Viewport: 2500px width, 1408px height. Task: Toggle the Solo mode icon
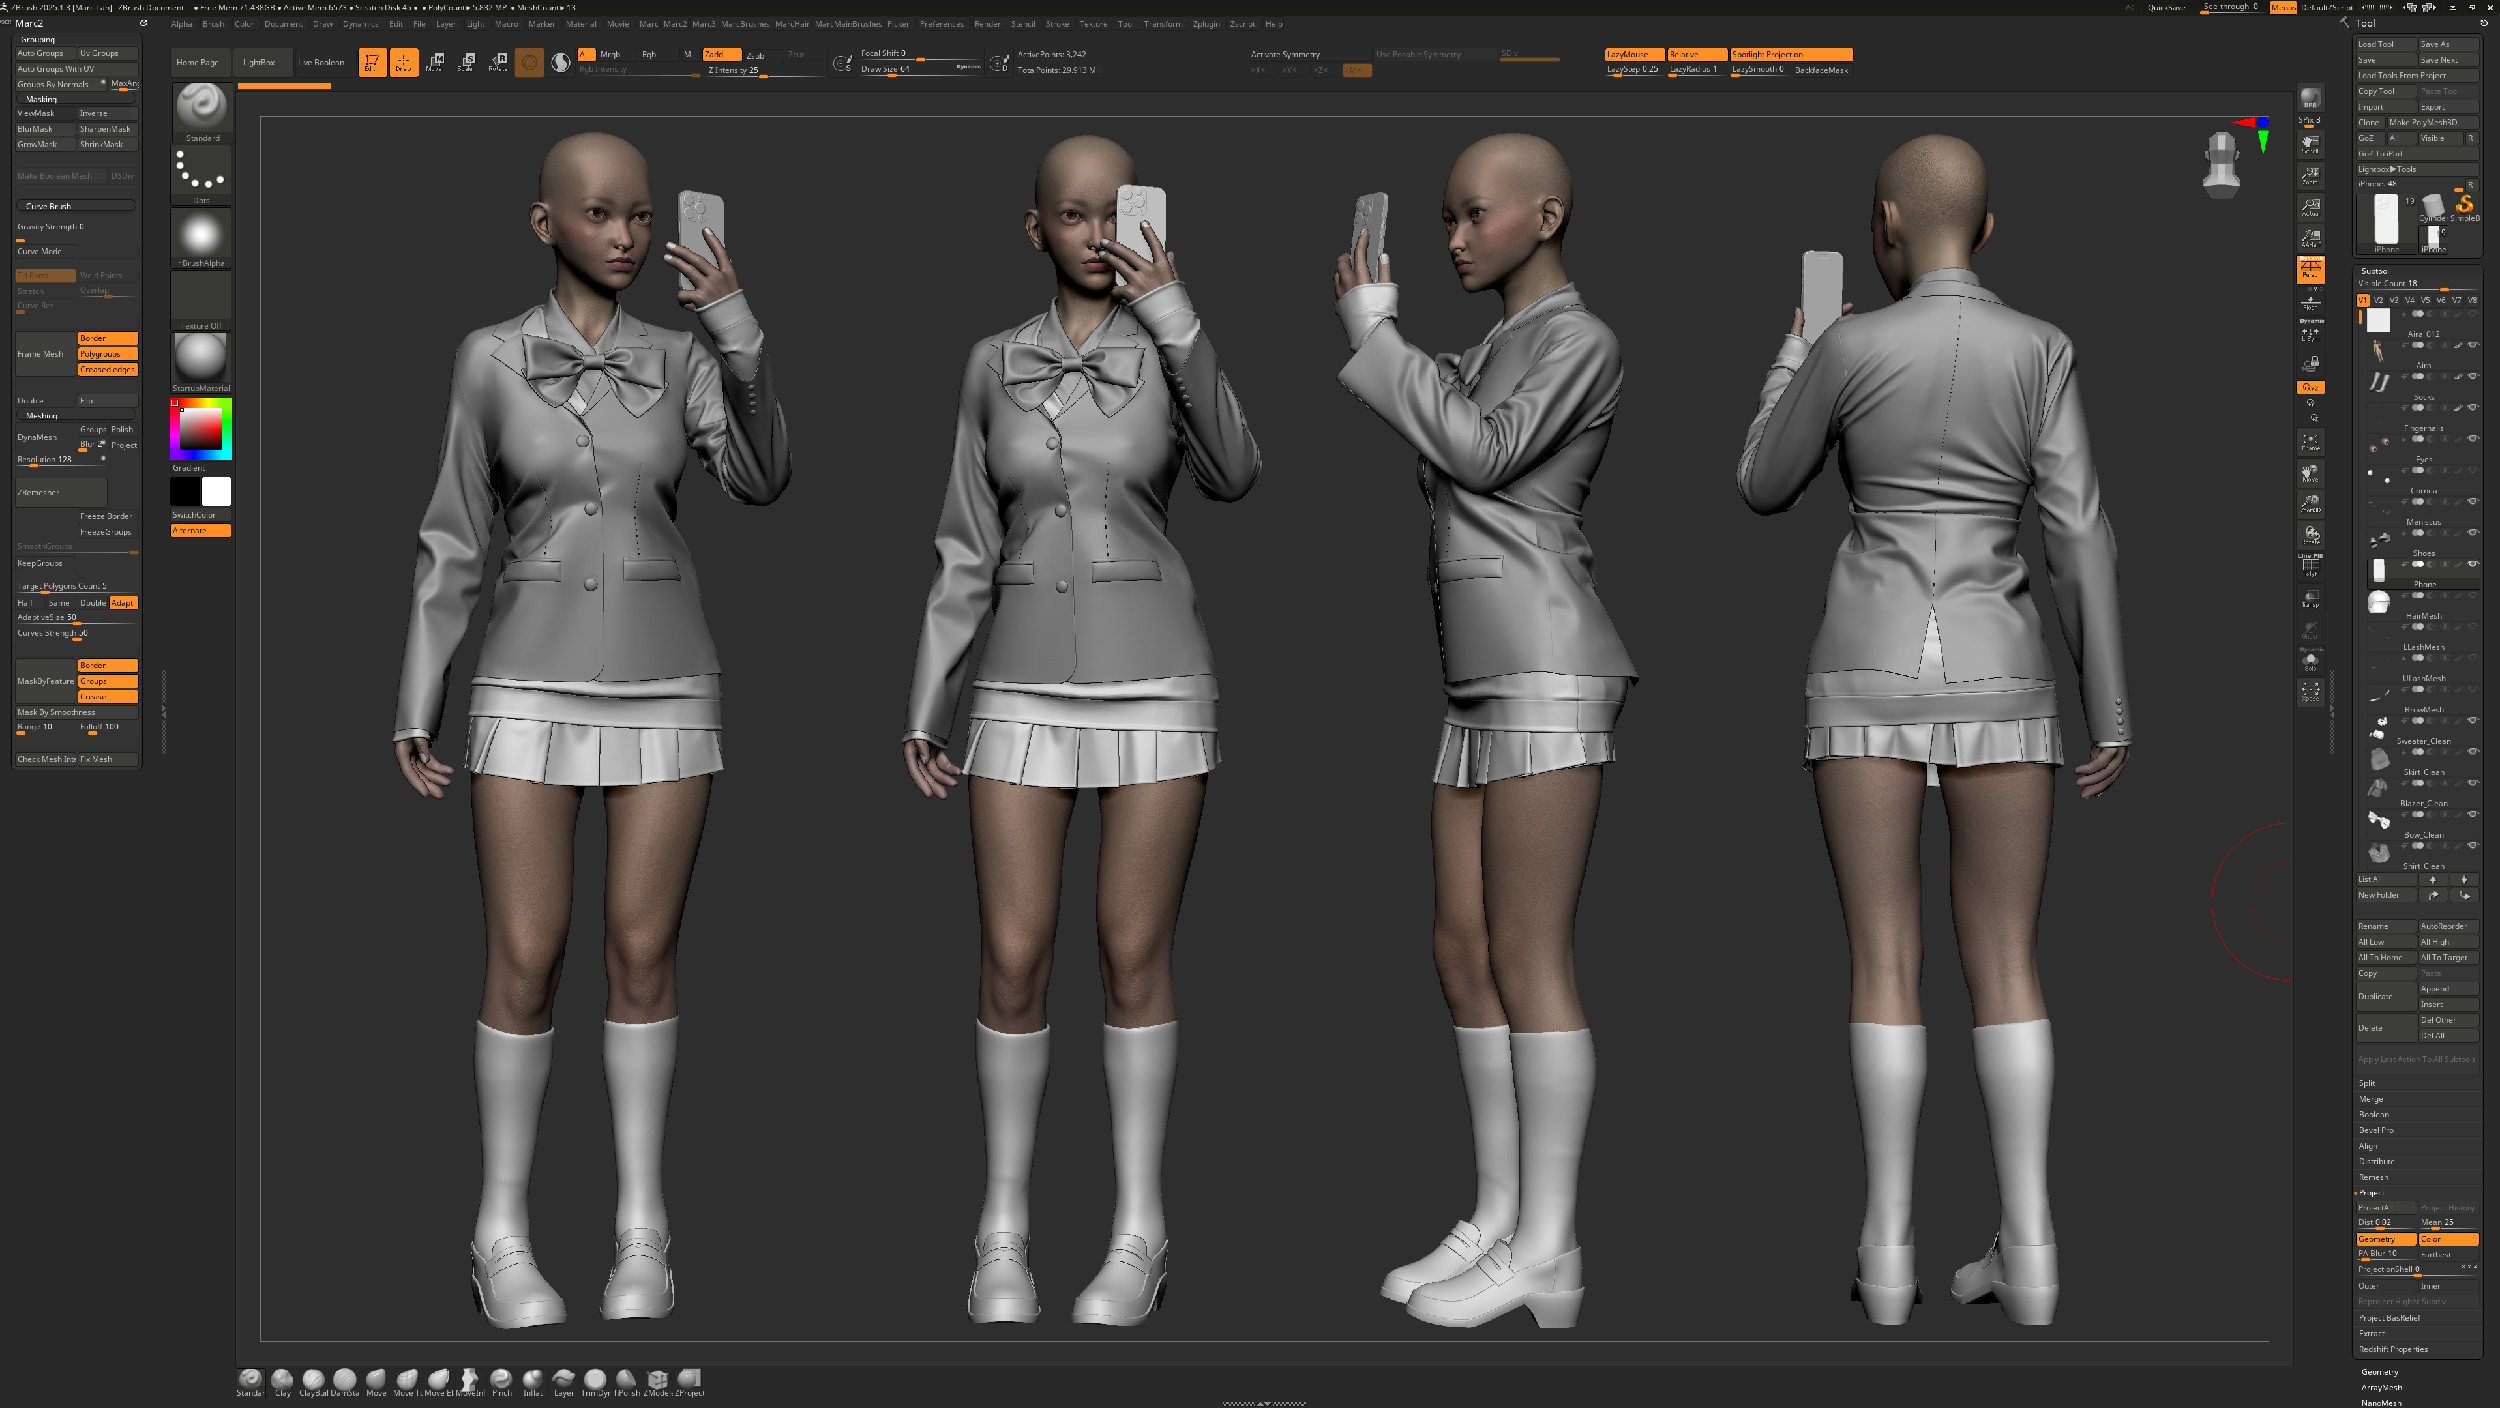[2310, 661]
